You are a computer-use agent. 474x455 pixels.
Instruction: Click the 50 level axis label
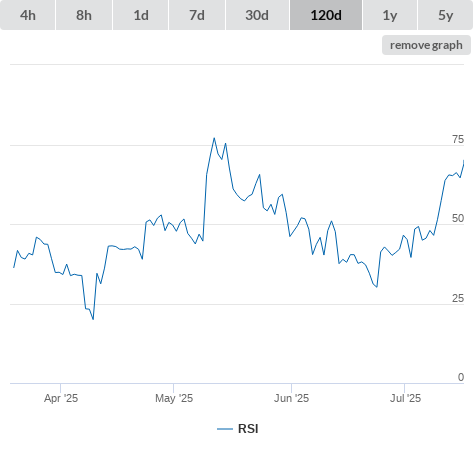[458, 218]
